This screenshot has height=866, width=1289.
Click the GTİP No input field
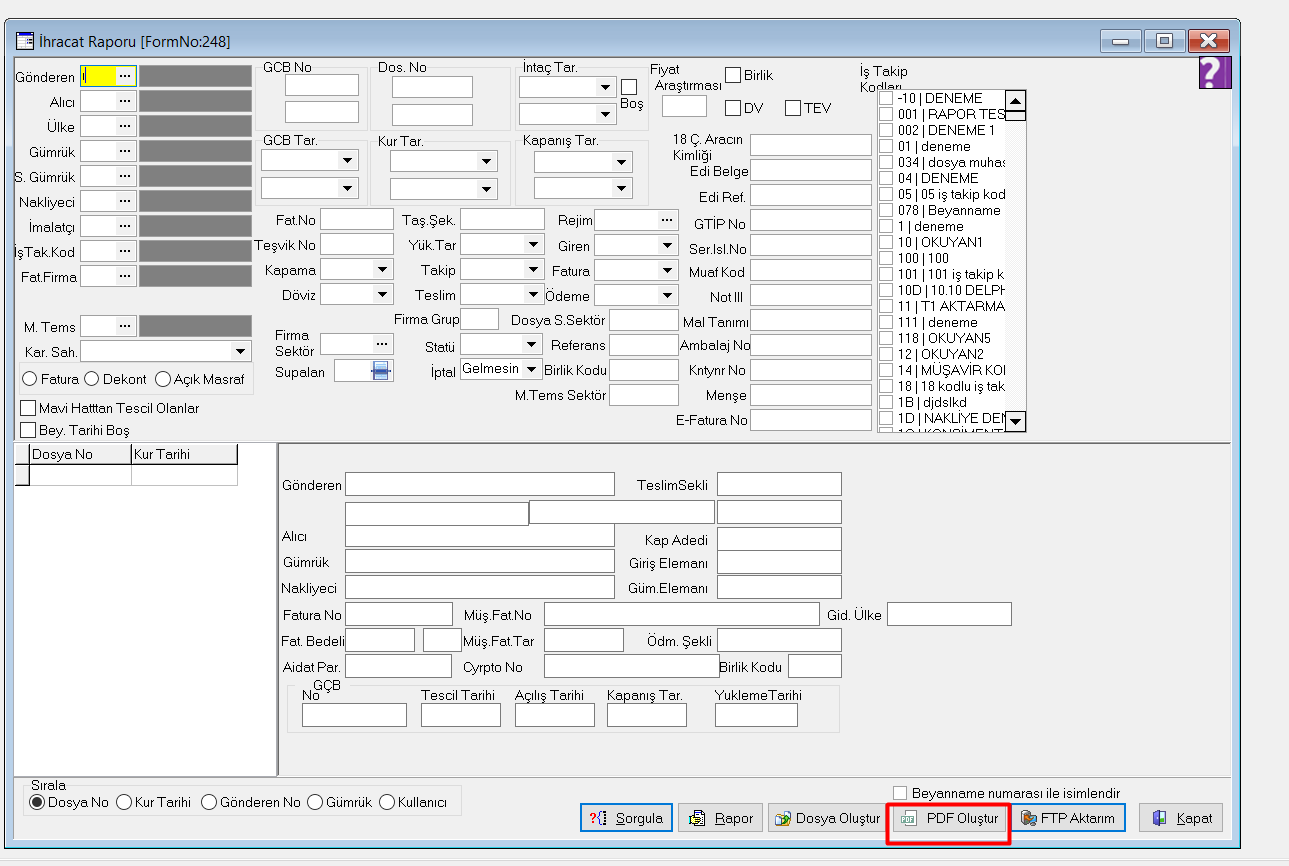811,220
